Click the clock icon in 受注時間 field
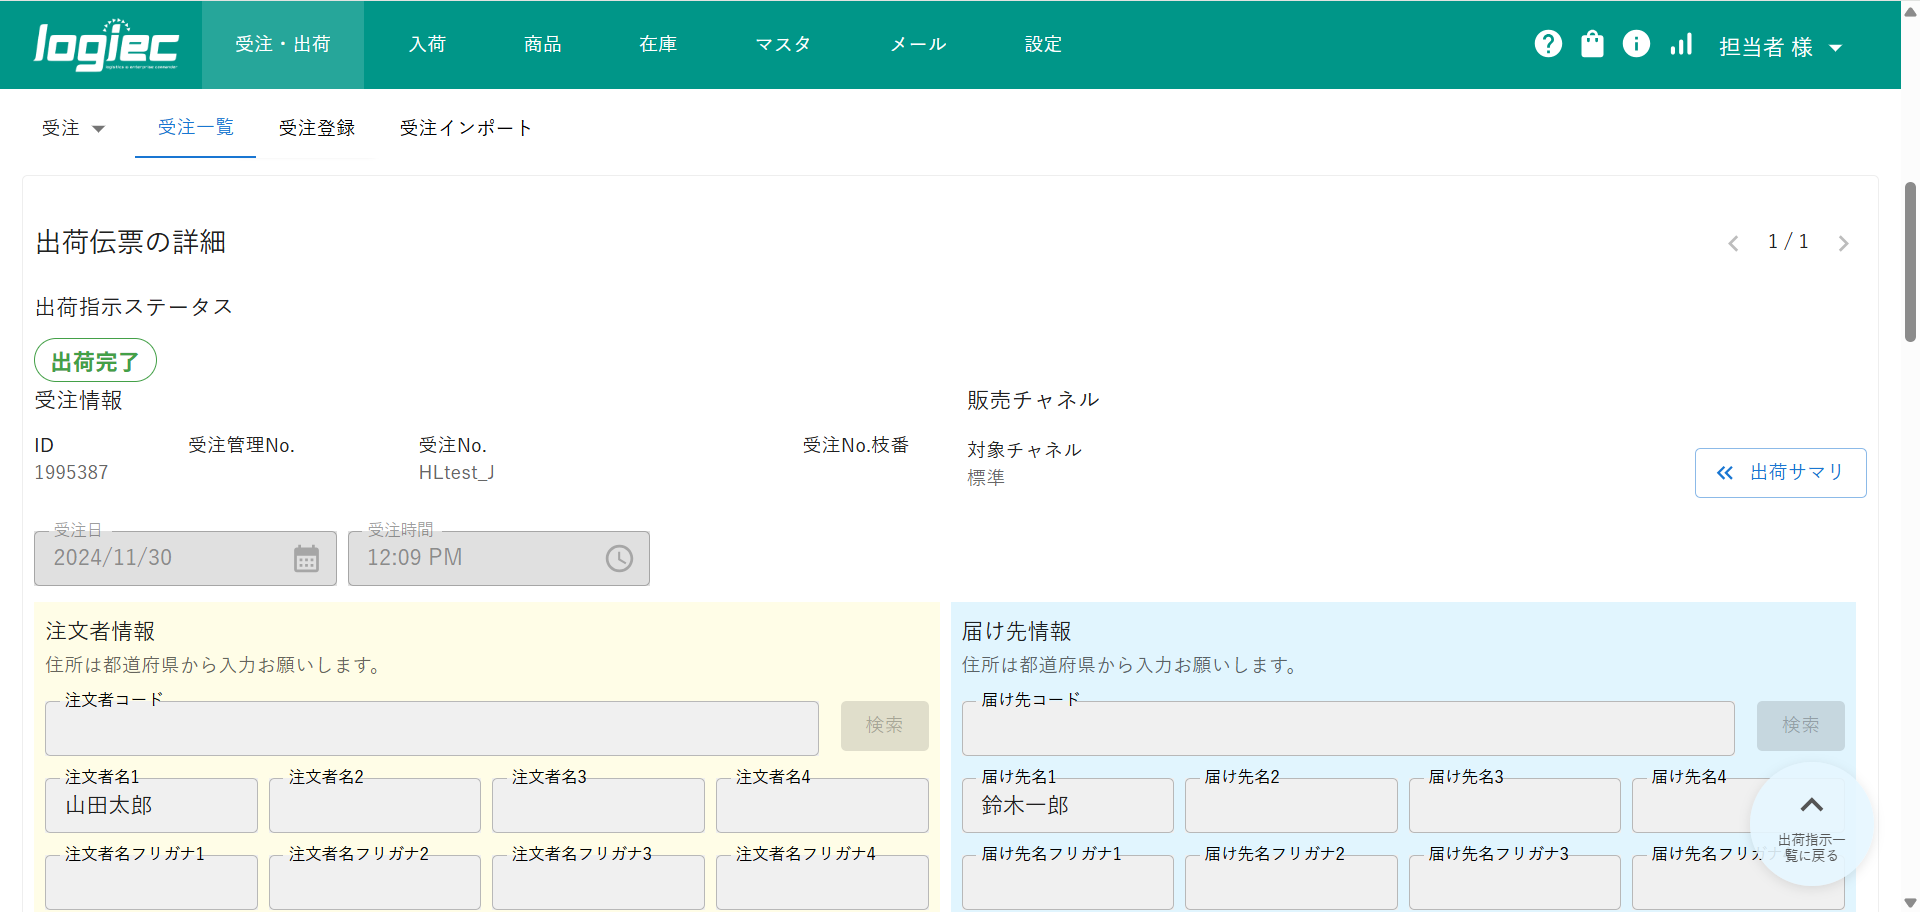Viewport: 1920px width, 912px height. click(619, 559)
